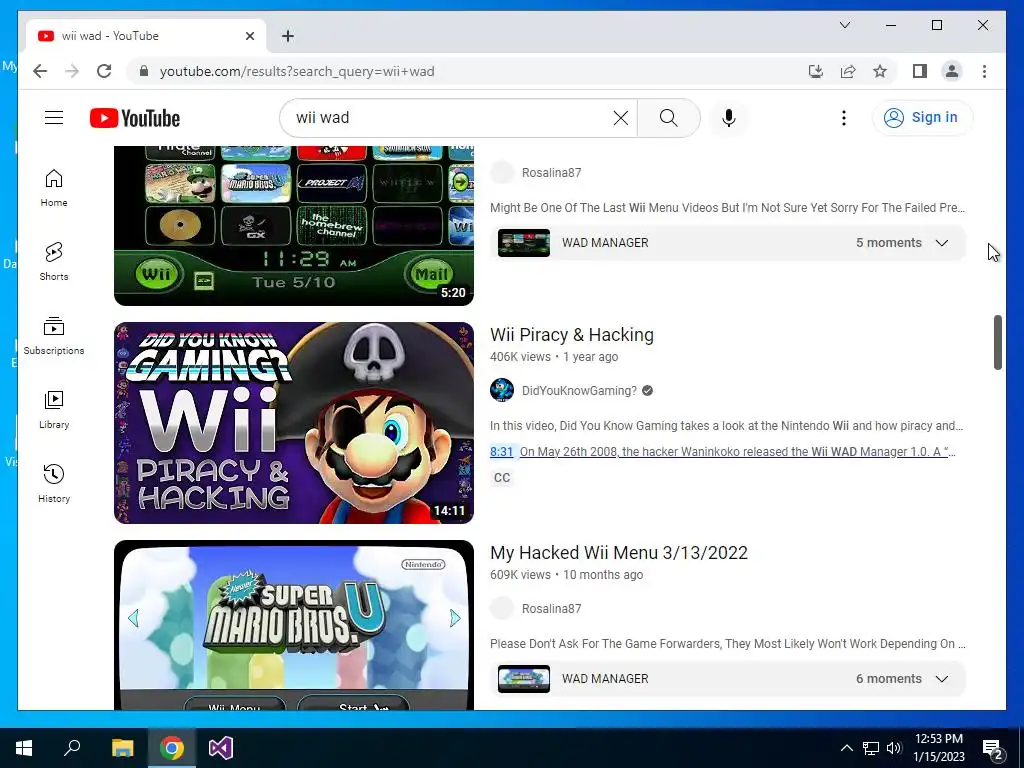Go forward with browser forward arrow

click(x=72, y=71)
